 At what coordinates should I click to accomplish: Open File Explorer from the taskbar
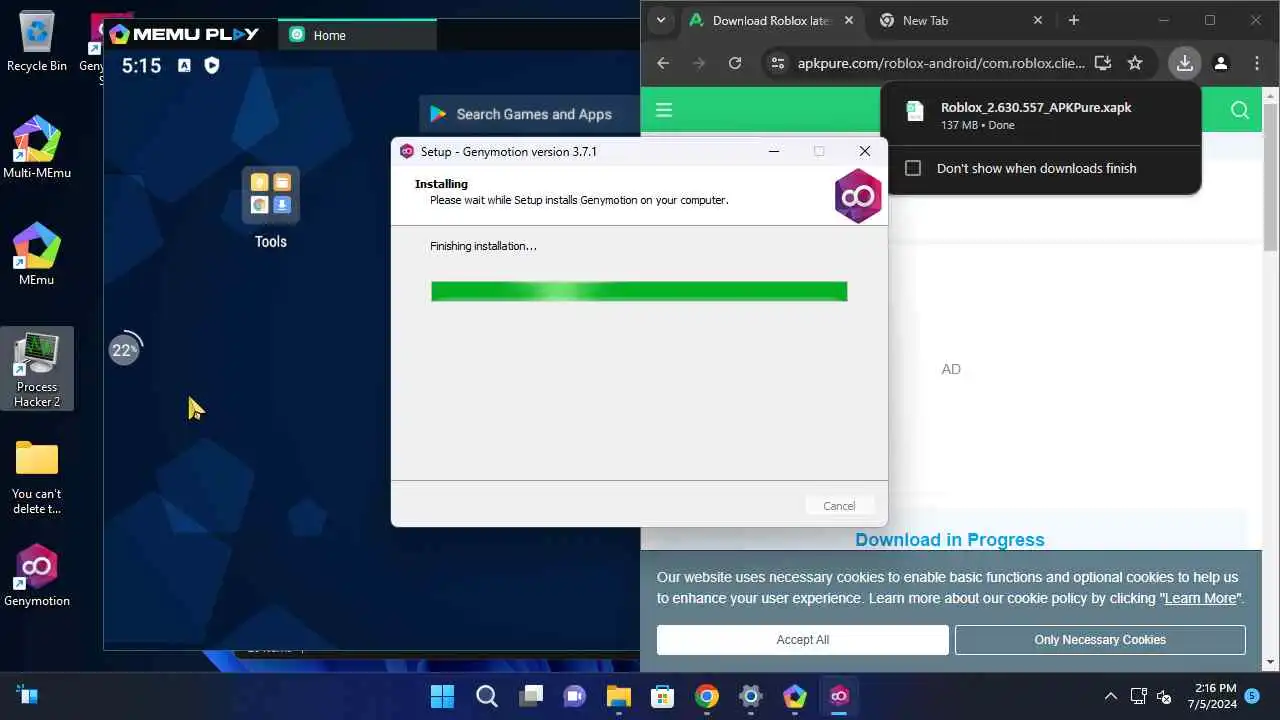click(619, 696)
